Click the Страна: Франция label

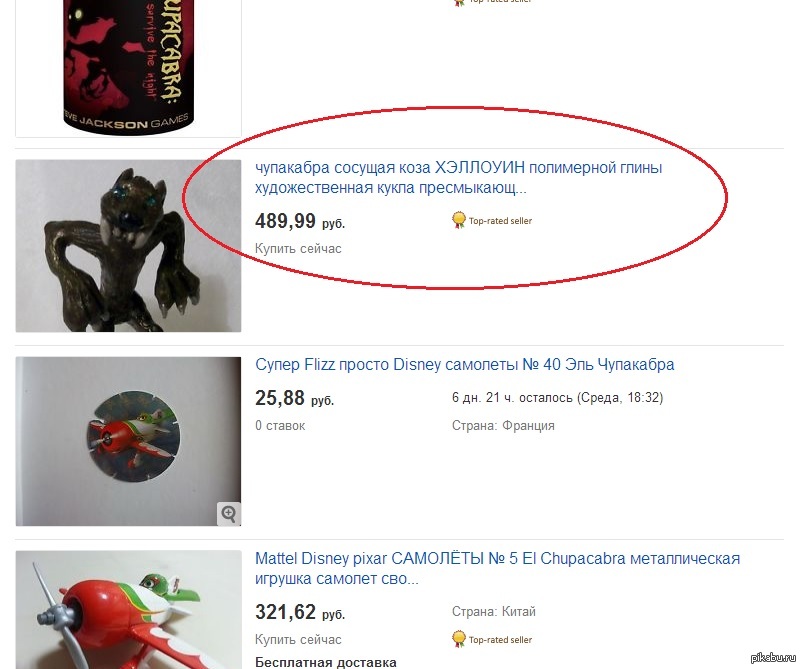tap(503, 425)
